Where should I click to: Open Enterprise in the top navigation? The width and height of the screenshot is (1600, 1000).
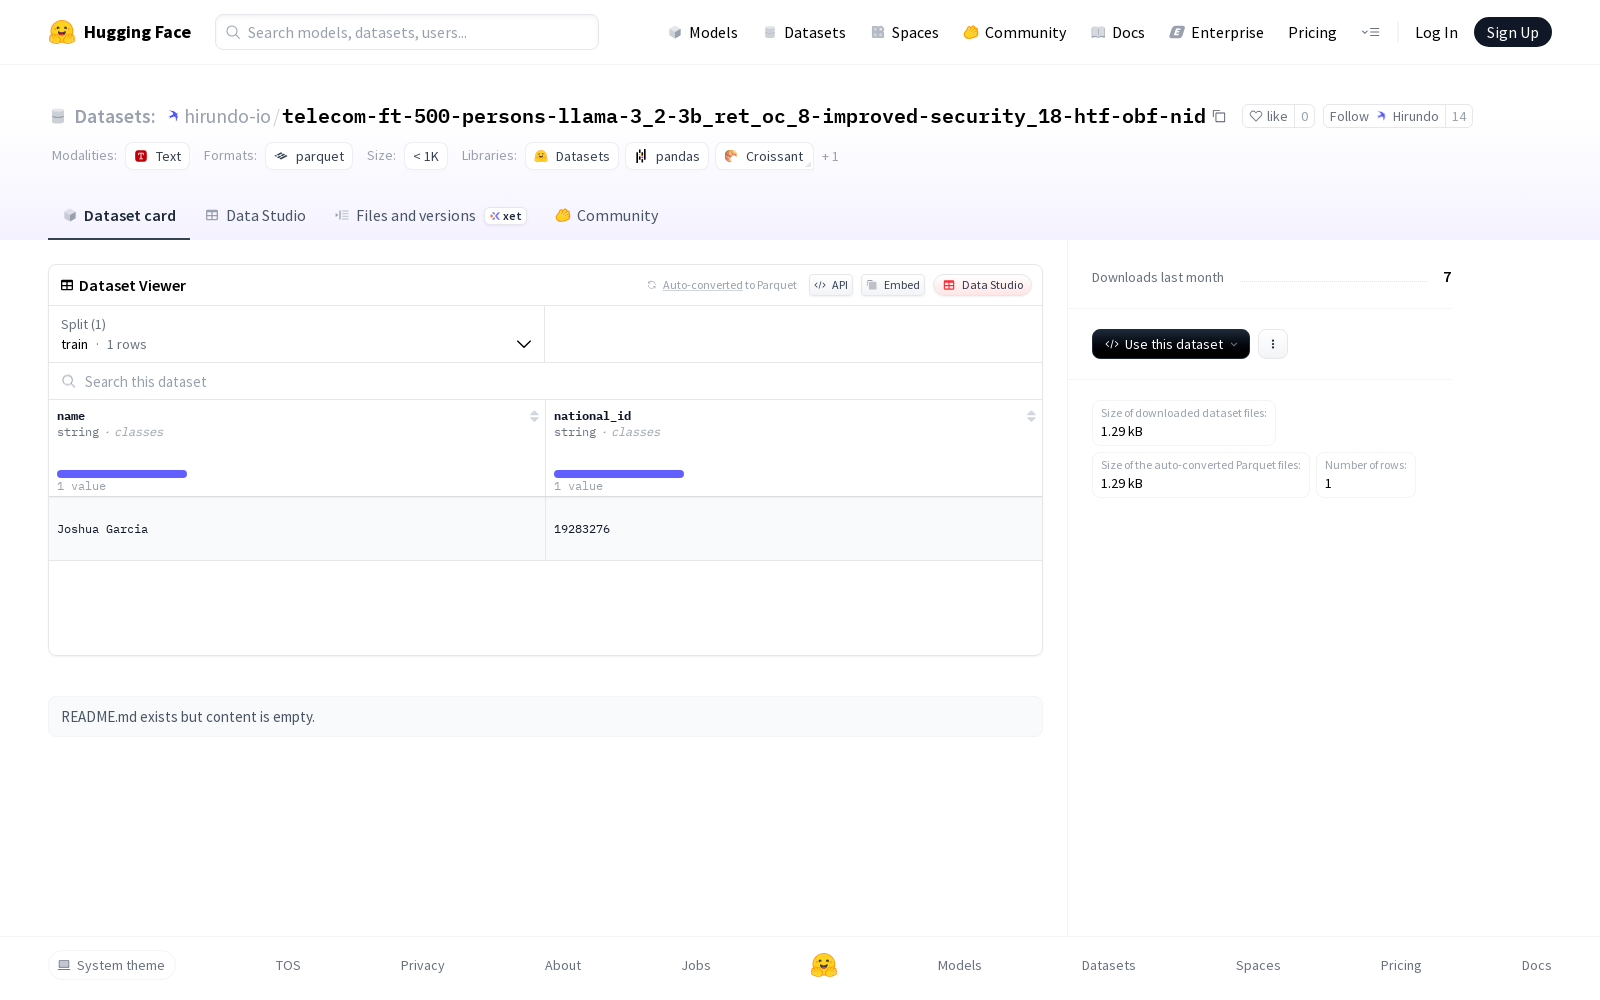1217,32
